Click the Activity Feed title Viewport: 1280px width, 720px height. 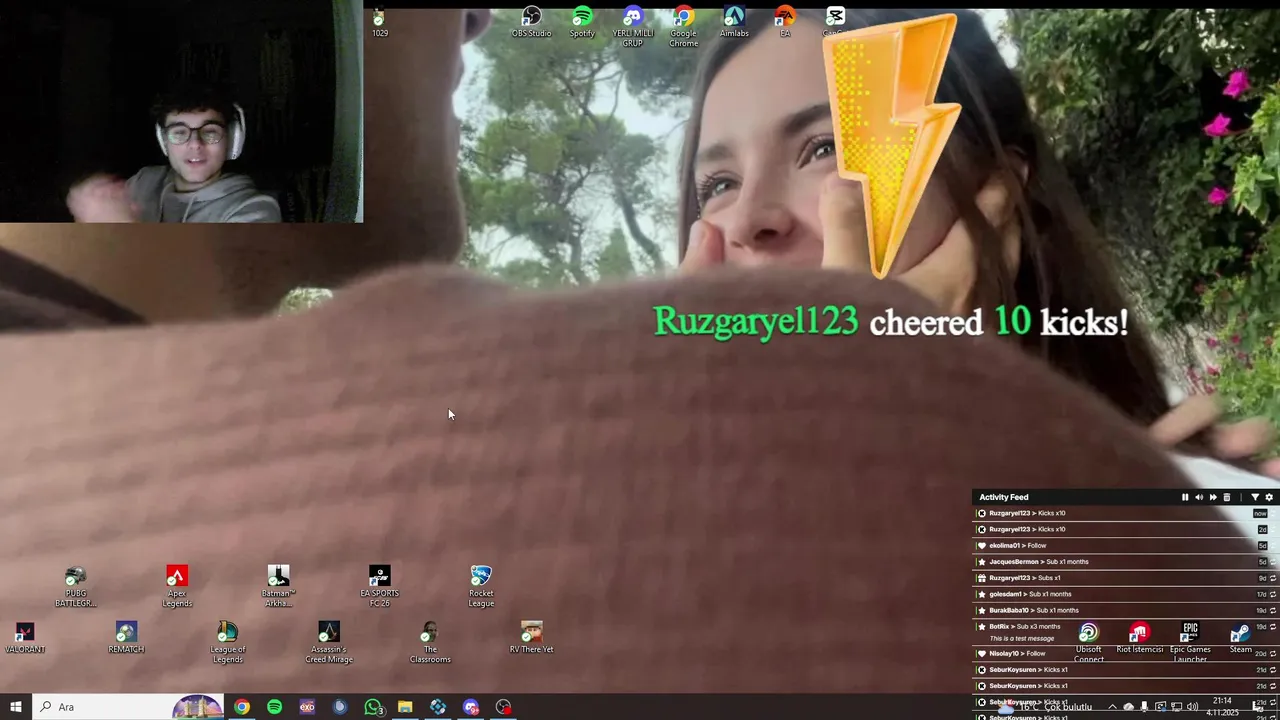pyautogui.click(x=1004, y=497)
